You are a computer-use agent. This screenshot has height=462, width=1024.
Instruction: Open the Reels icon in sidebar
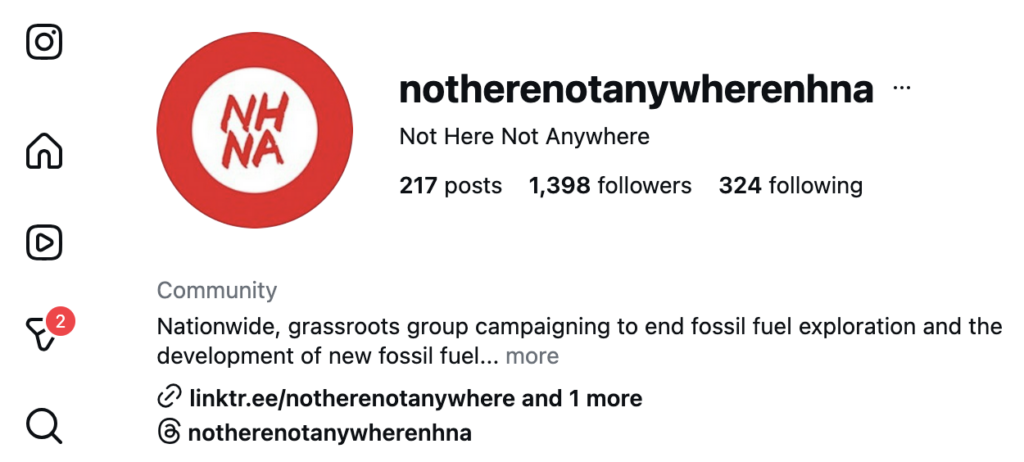click(x=44, y=242)
